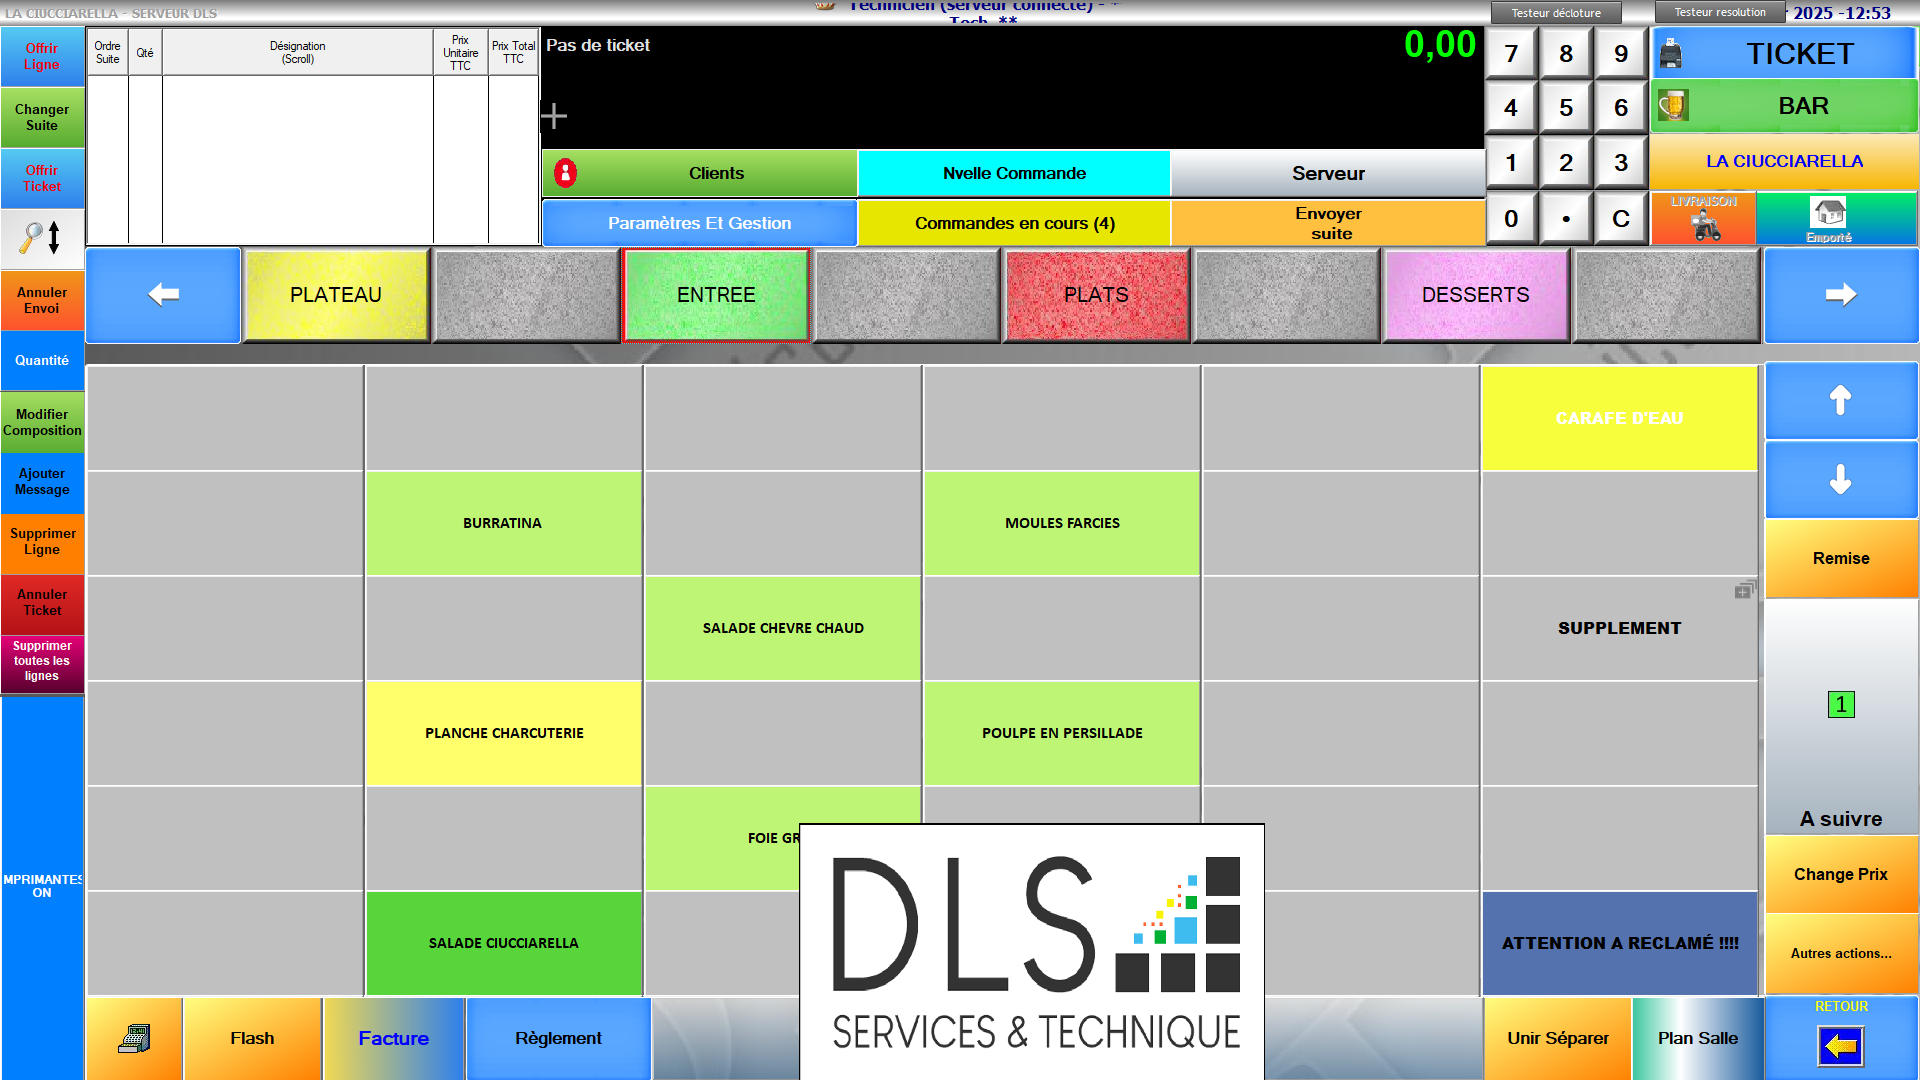Click Change Prix

click(1841, 874)
